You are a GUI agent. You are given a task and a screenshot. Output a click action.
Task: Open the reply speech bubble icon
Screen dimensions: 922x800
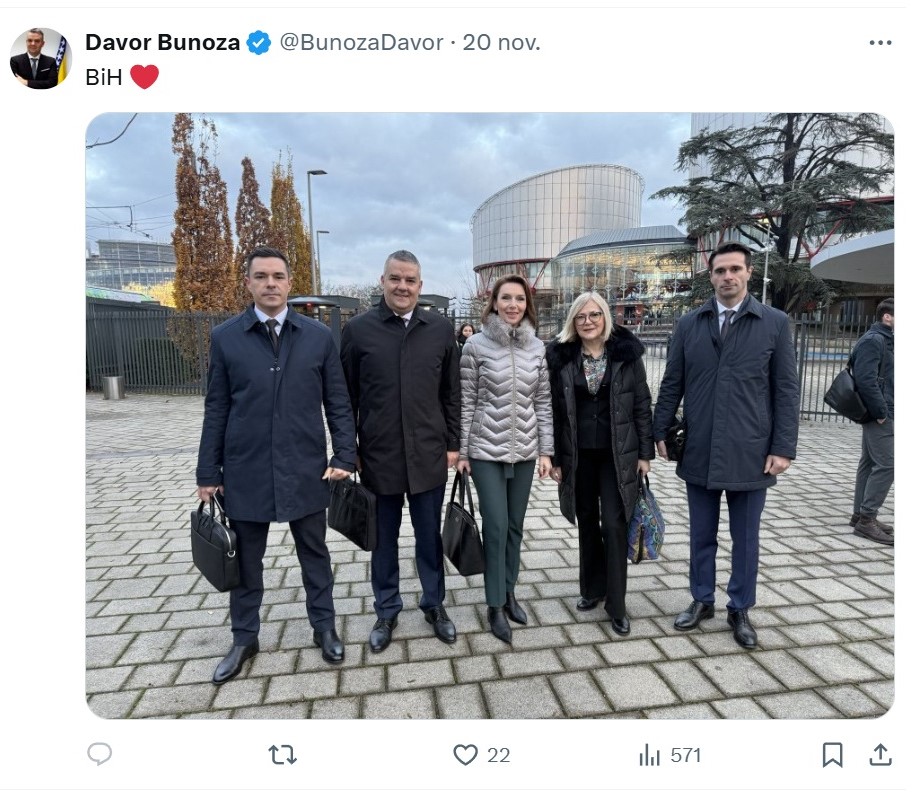point(99,754)
